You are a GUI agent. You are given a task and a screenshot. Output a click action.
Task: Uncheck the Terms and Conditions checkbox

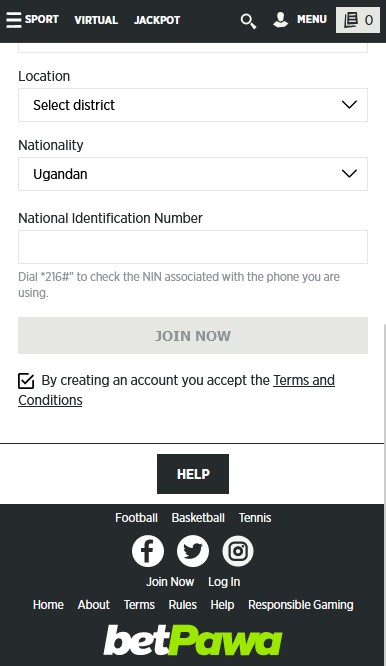click(26, 381)
